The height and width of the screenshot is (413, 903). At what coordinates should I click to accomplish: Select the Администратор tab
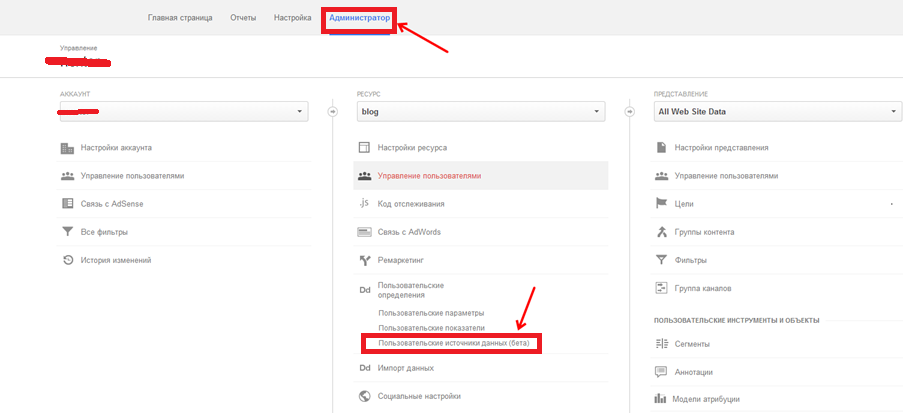point(359,18)
